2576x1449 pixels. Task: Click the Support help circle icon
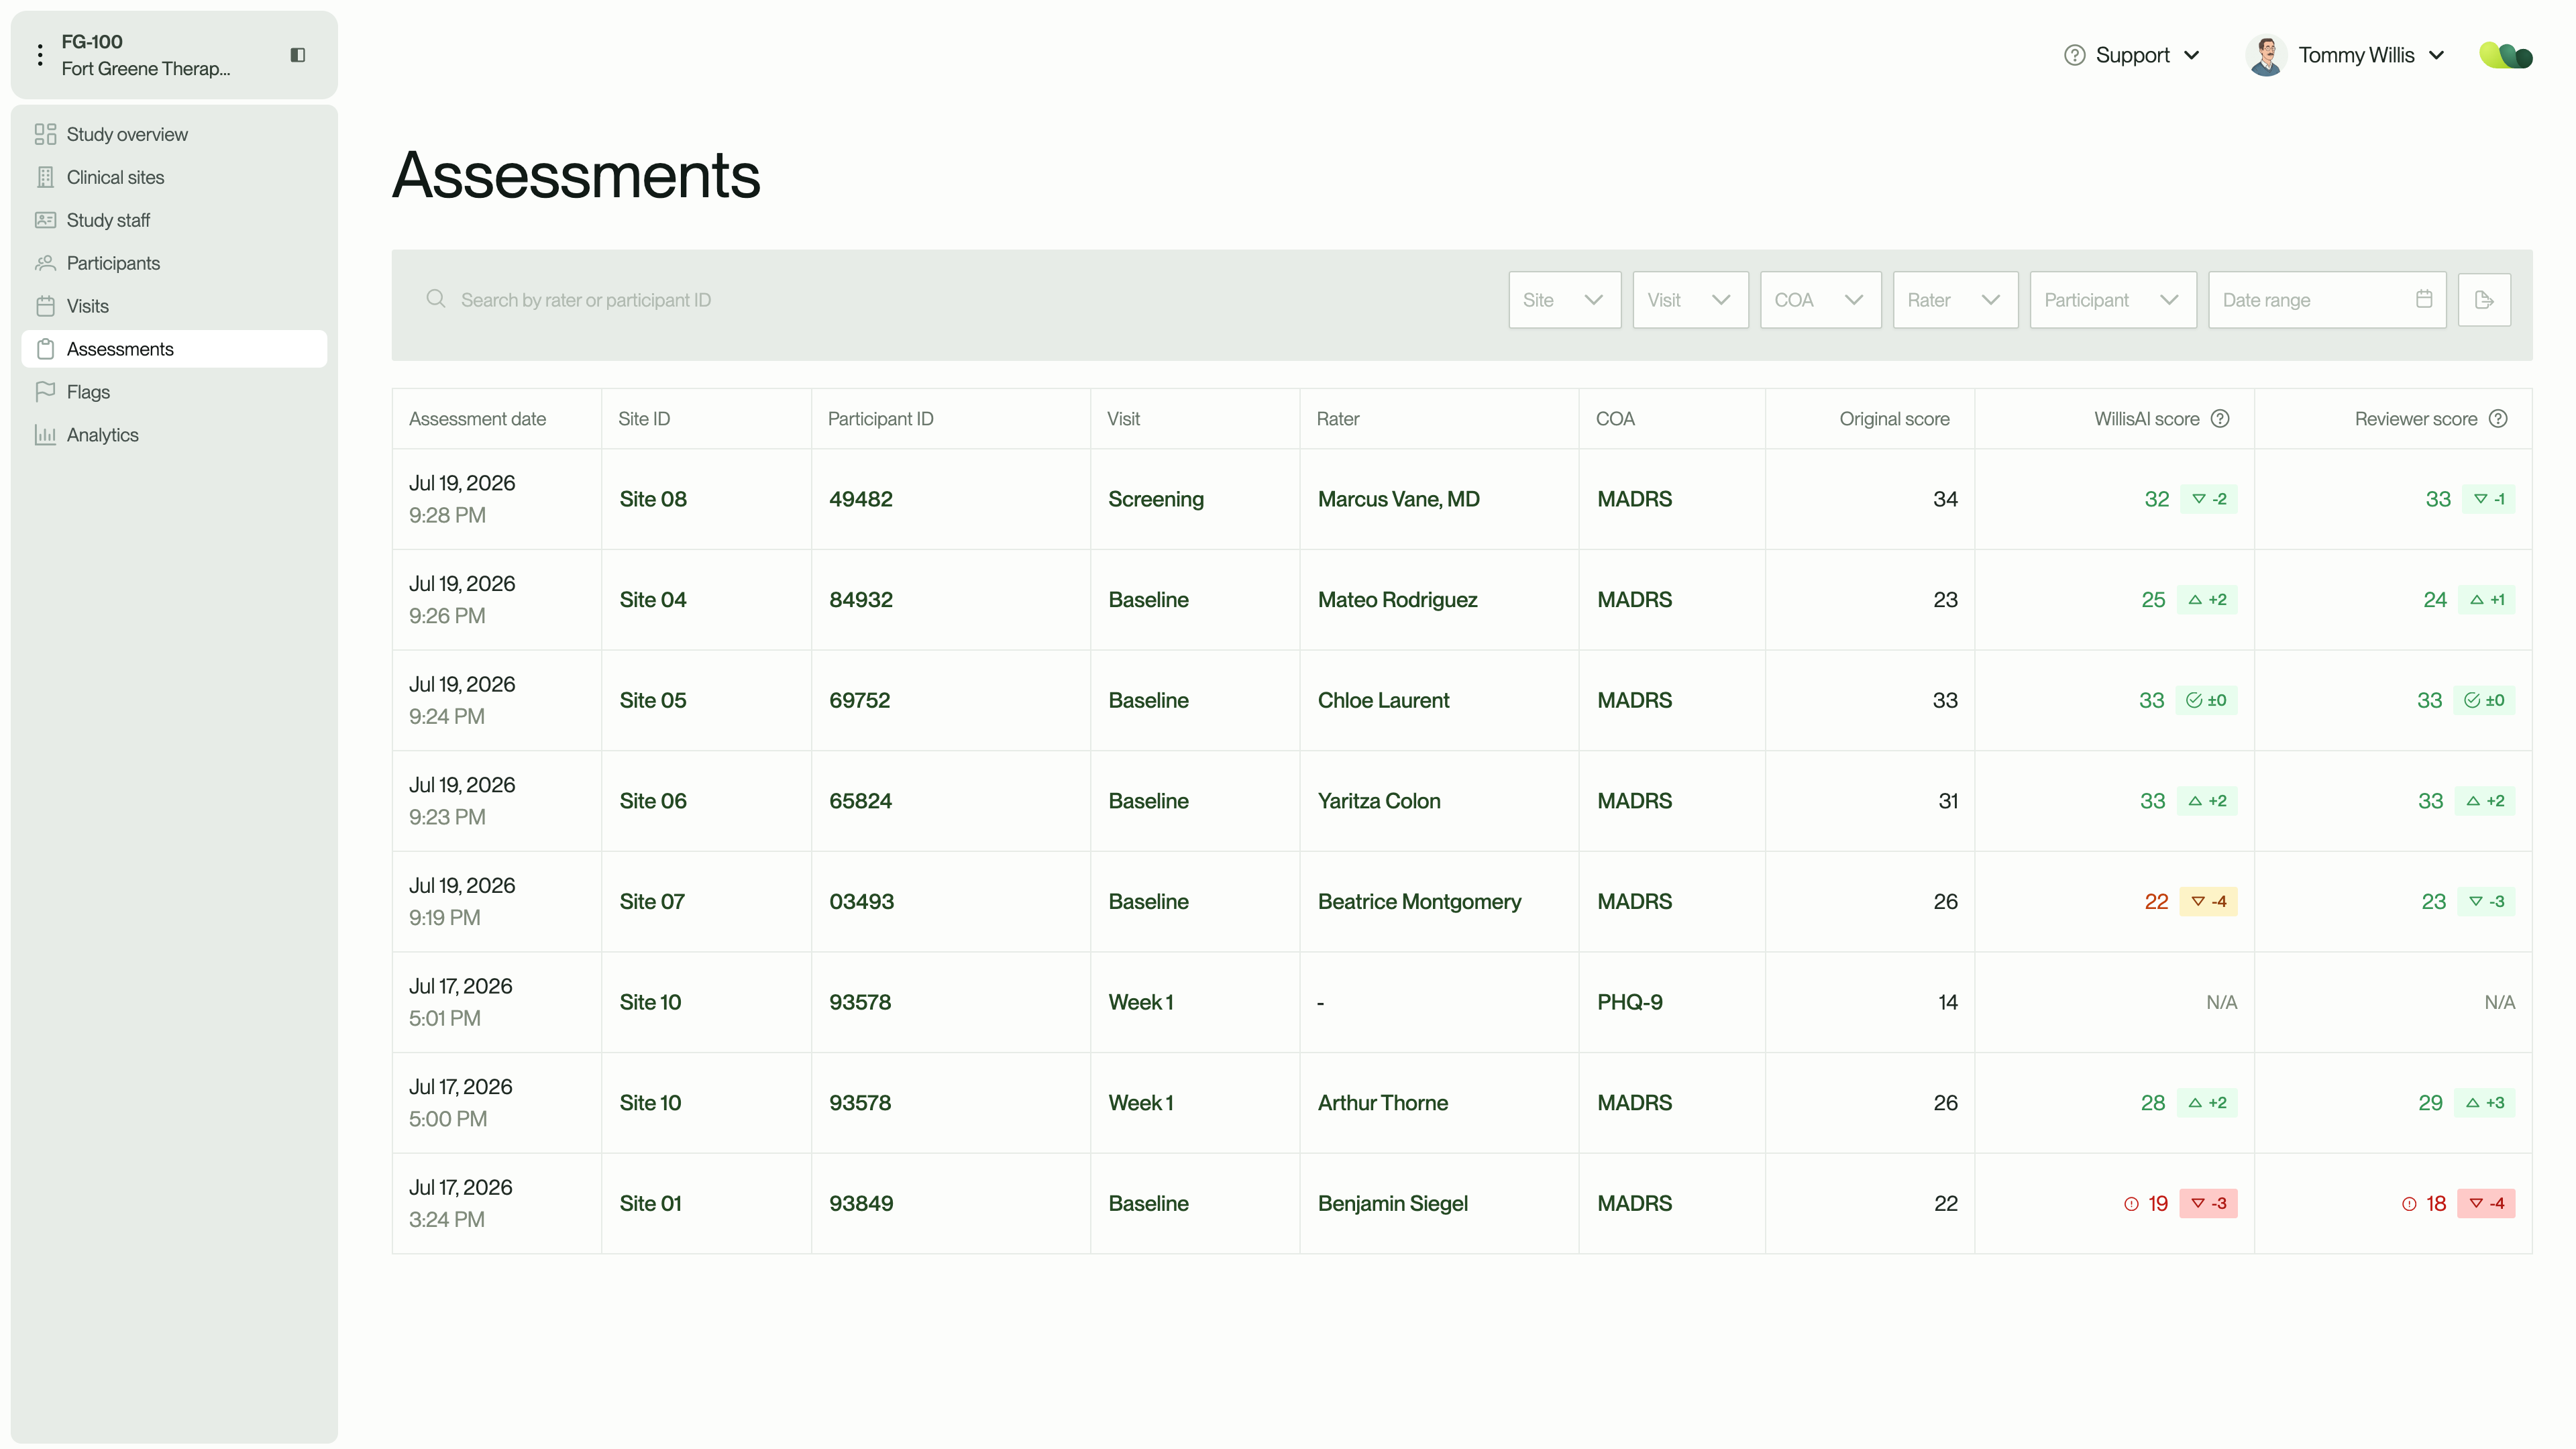[x=2074, y=55]
